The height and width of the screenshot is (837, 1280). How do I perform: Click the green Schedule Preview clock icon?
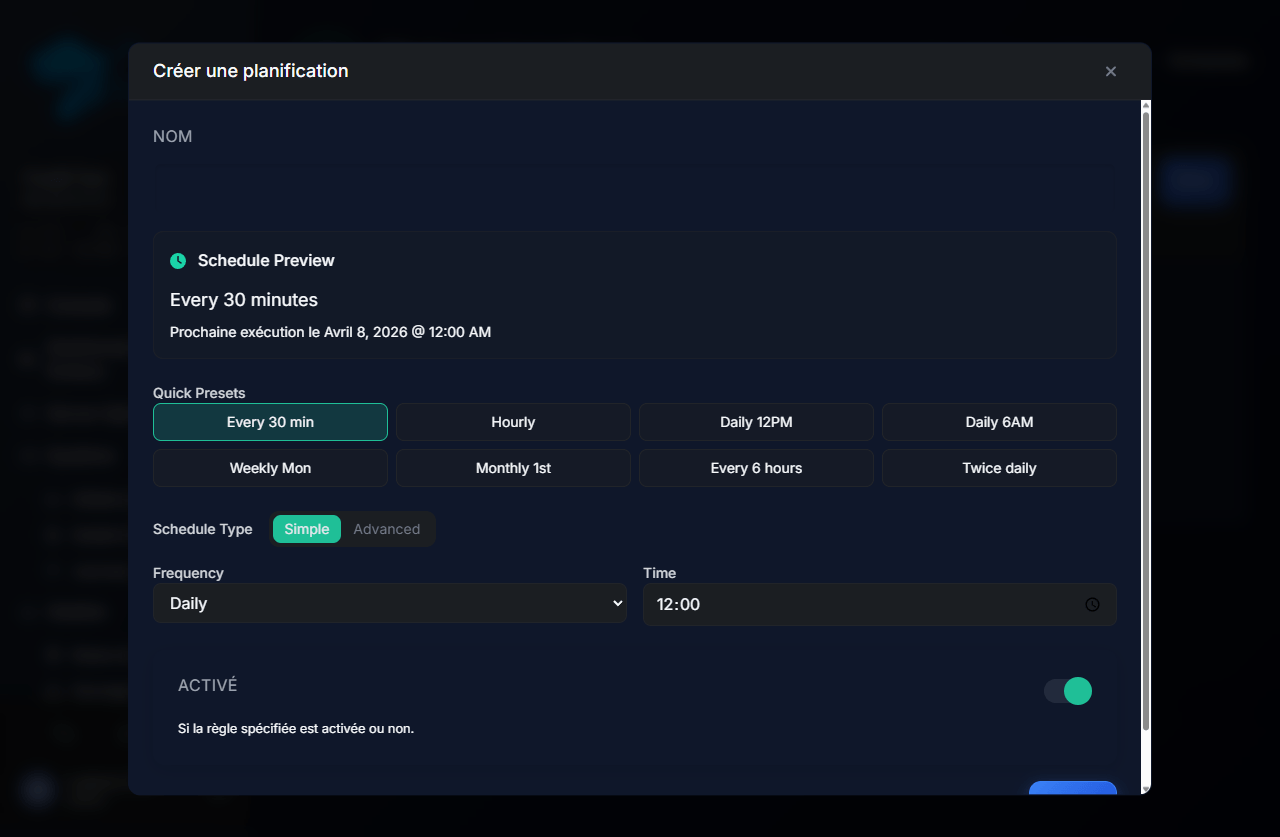coord(178,261)
